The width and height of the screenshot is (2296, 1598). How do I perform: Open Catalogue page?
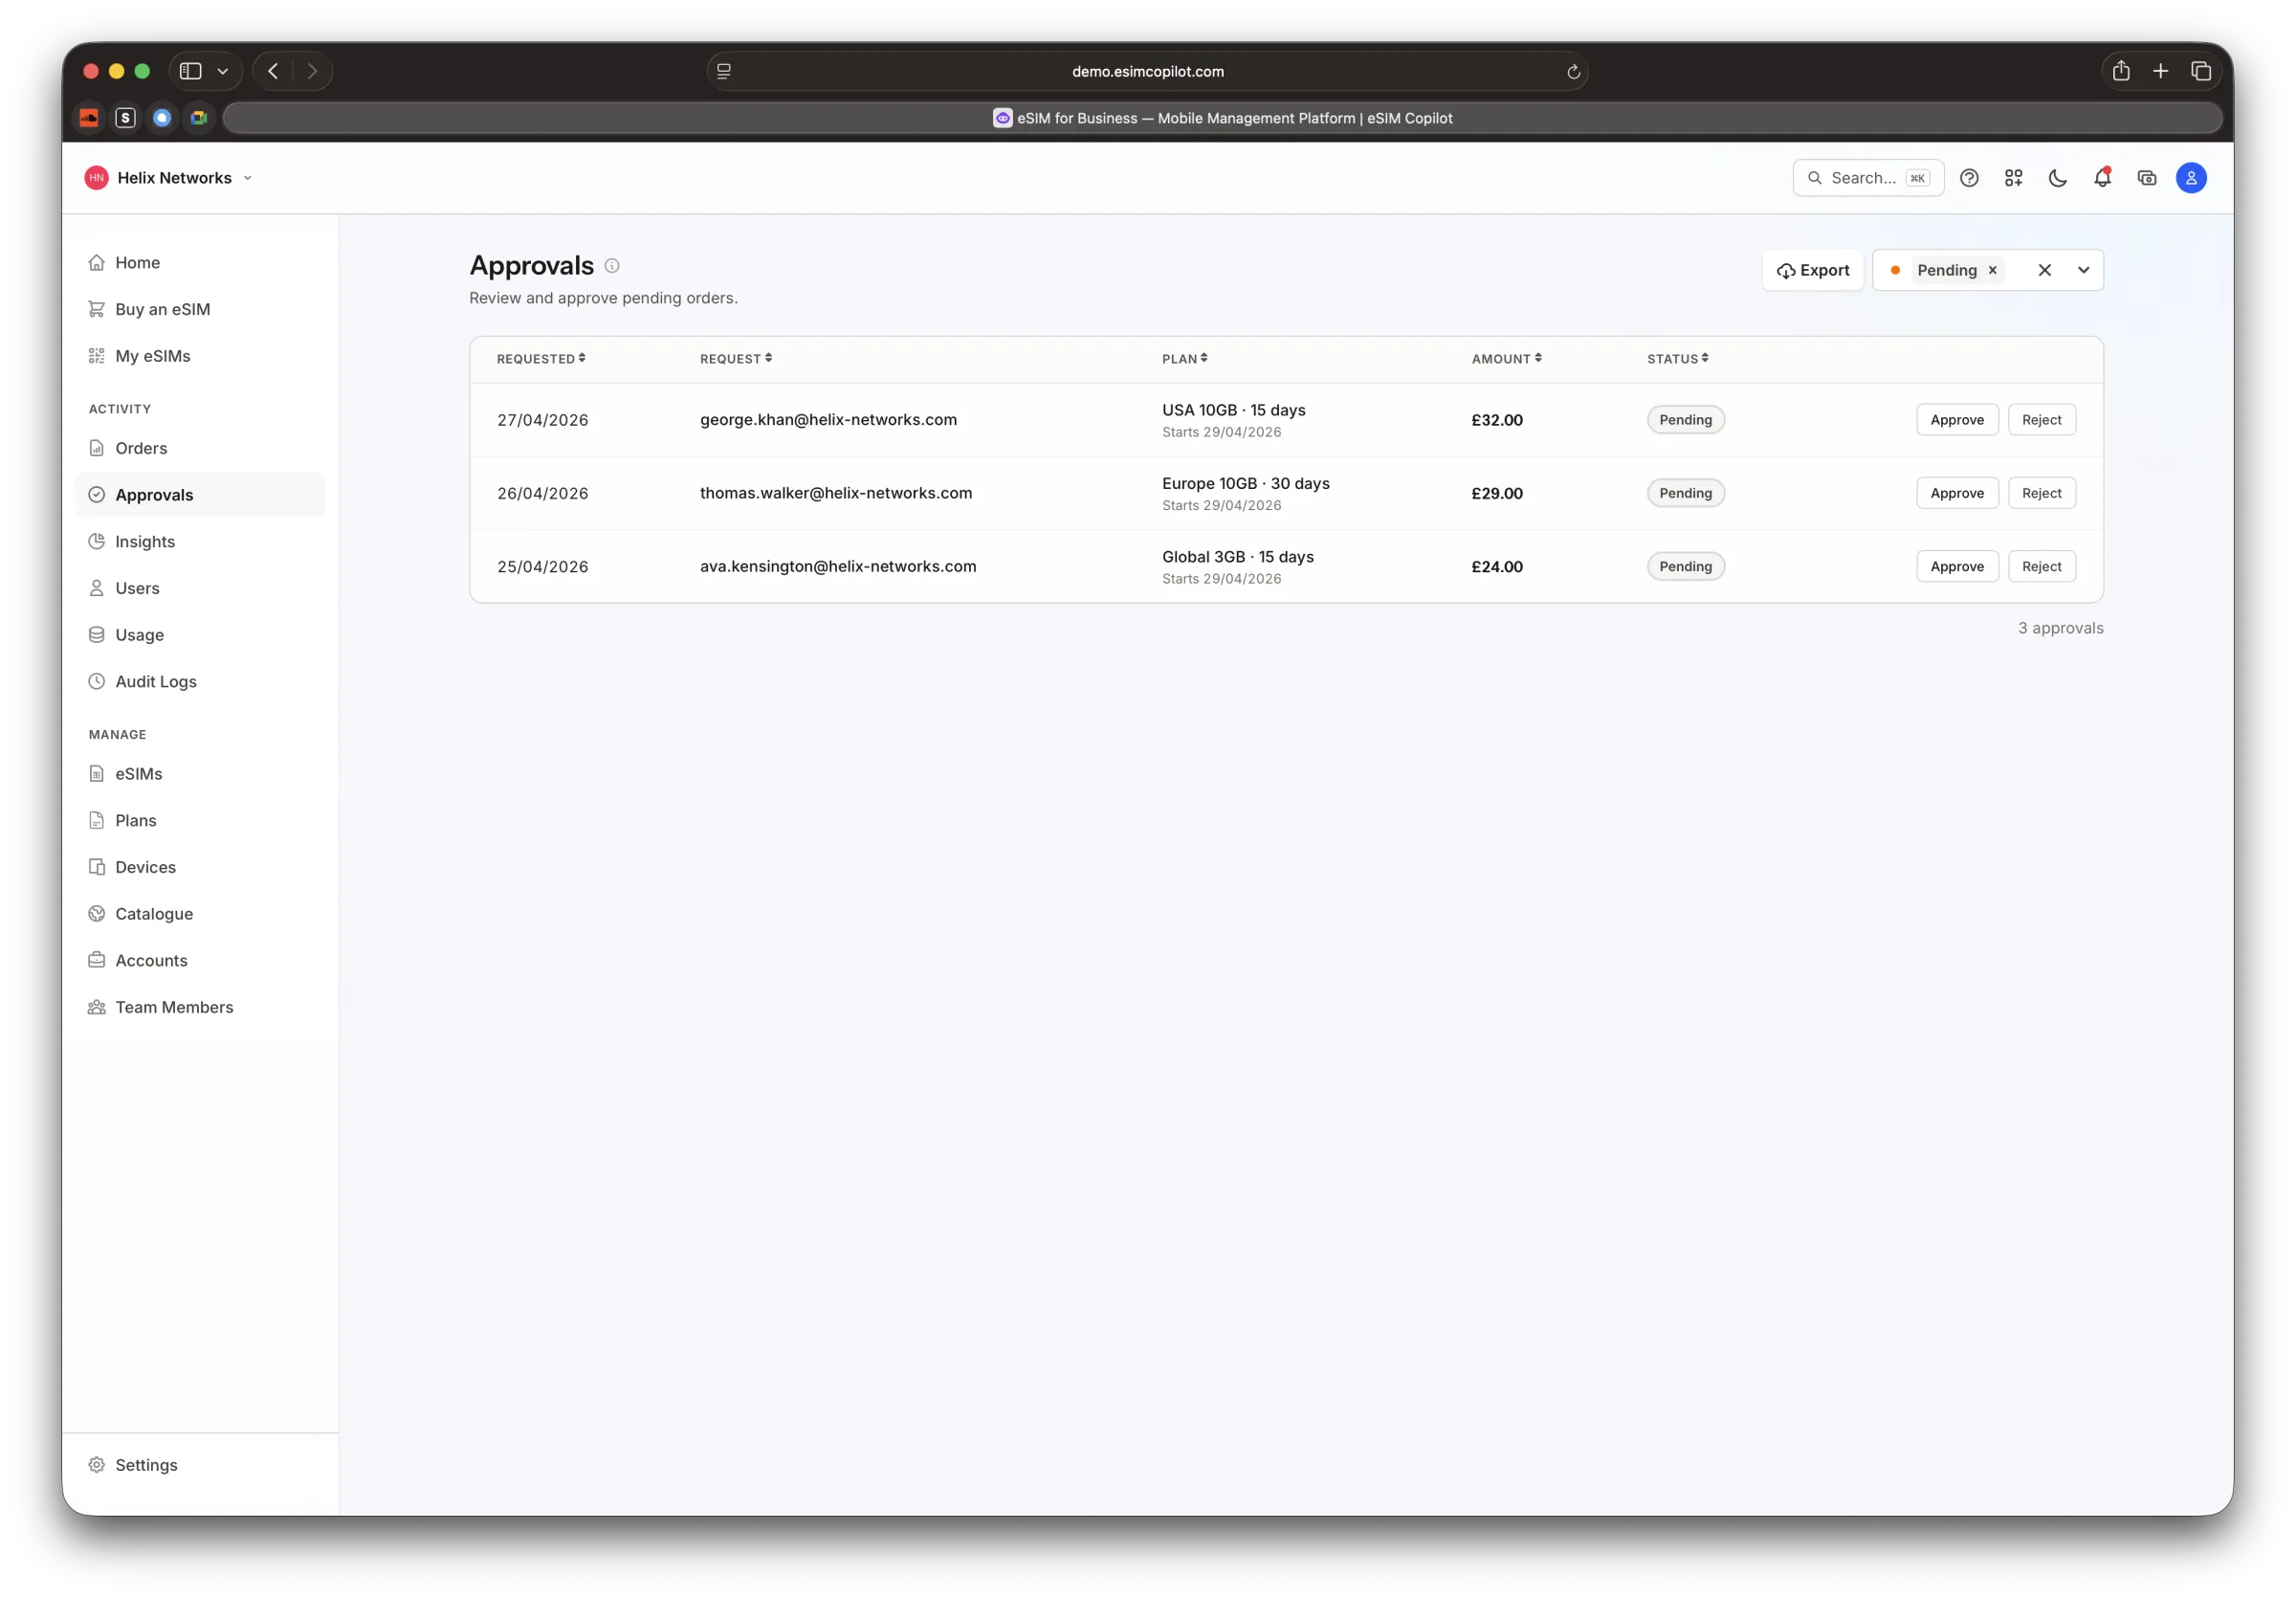coord(200,914)
